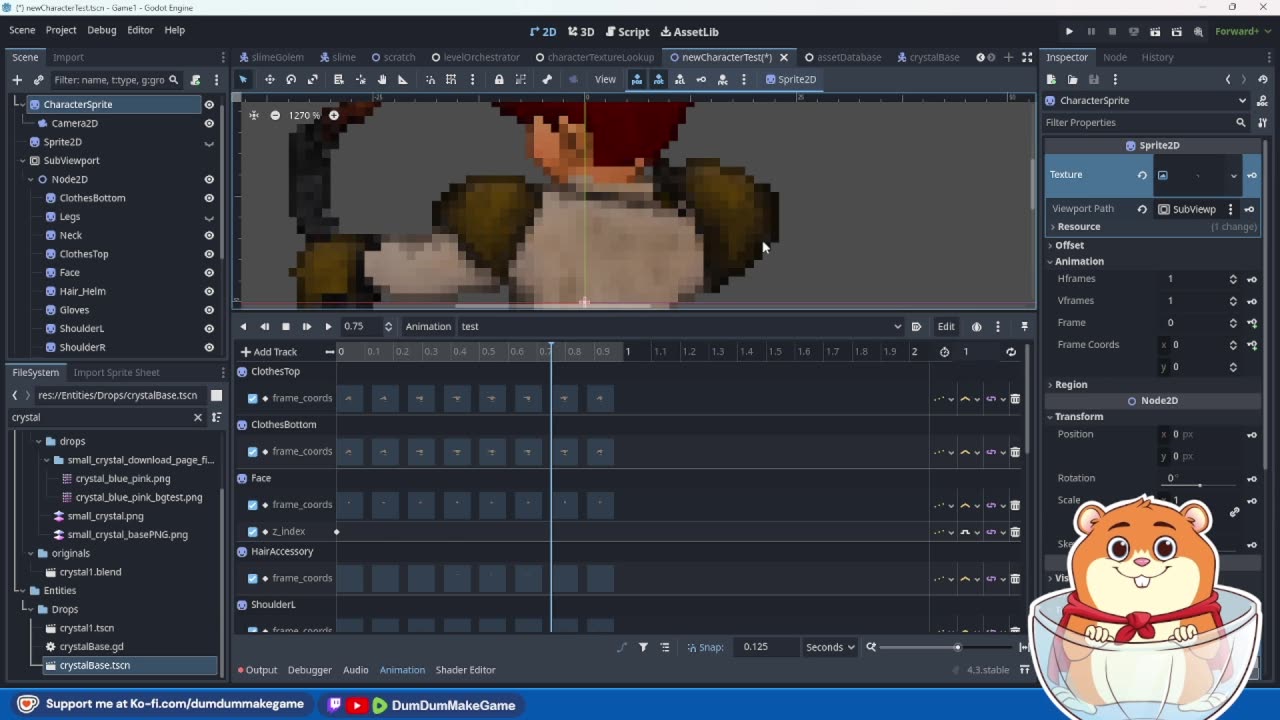Toggle rotation keying (rot) icon
Image resolution: width=1280 pixels, height=720 pixels.
click(x=658, y=79)
